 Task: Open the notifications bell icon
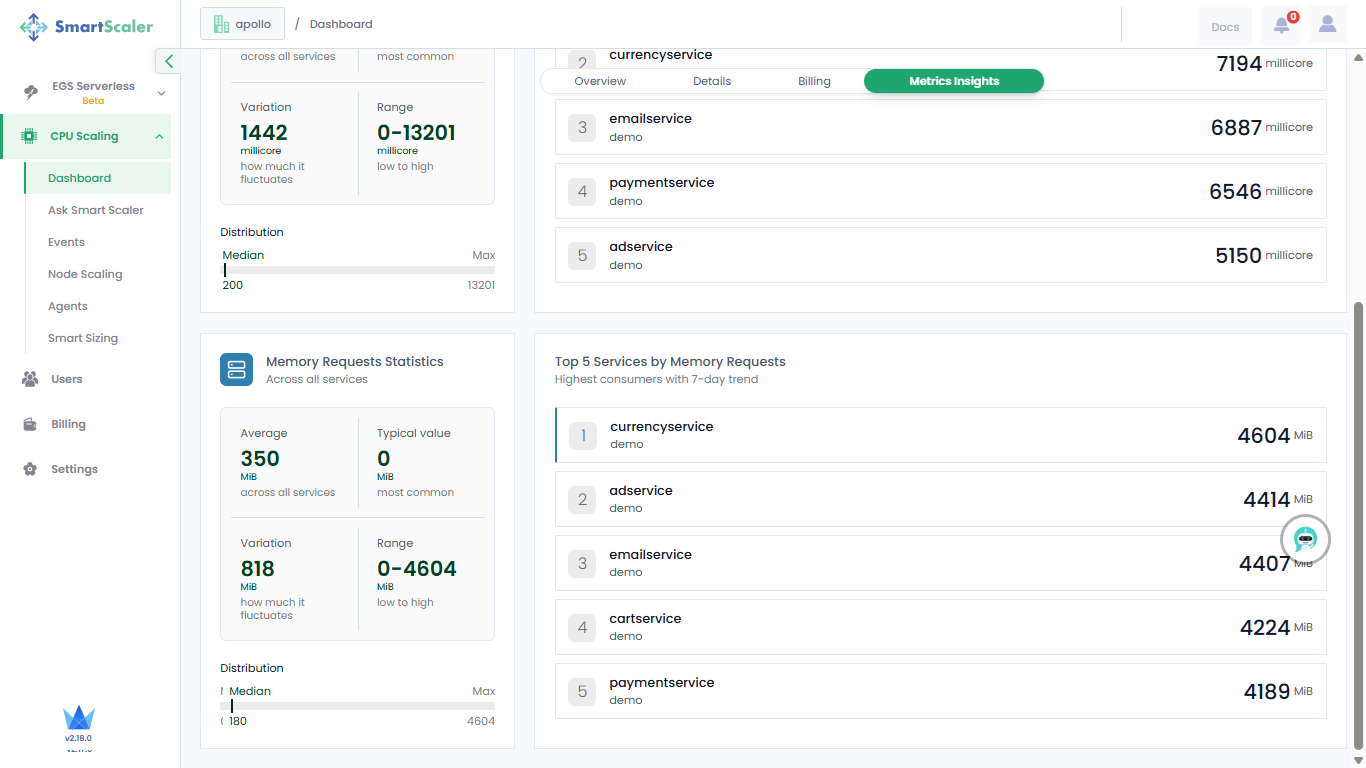pyautogui.click(x=1281, y=25)
